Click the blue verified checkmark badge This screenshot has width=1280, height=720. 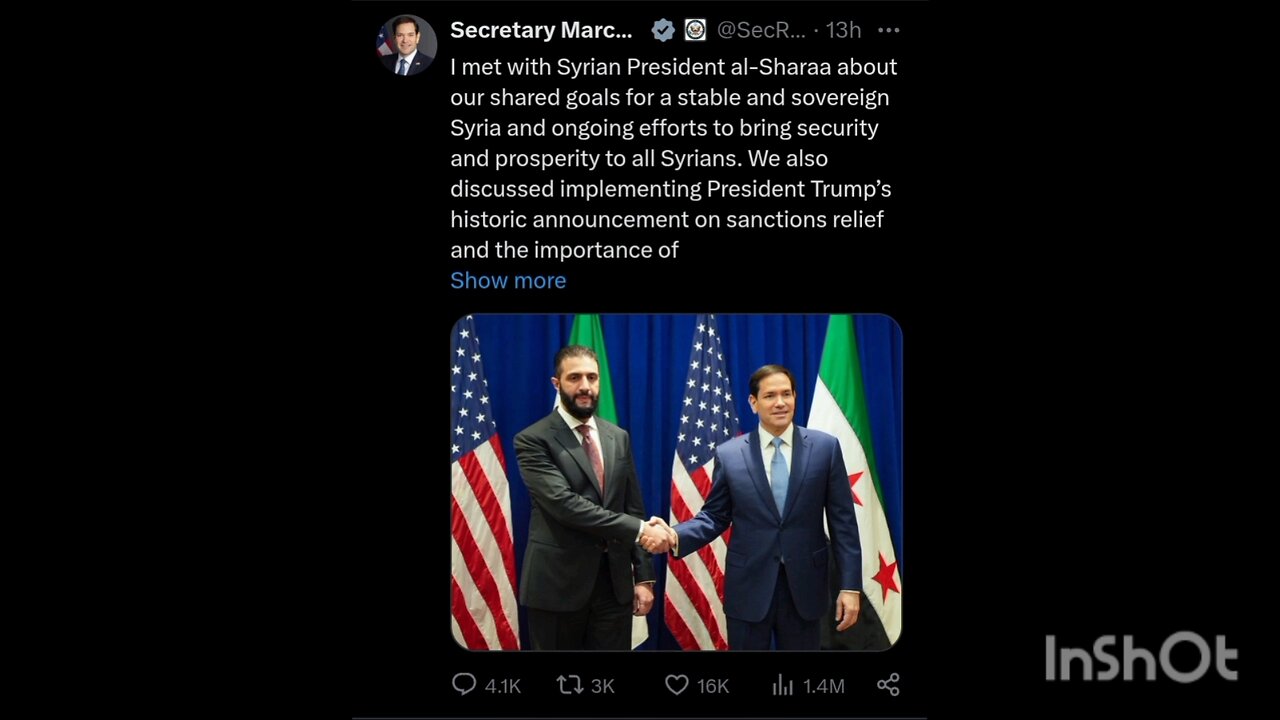tap(663, 30)
